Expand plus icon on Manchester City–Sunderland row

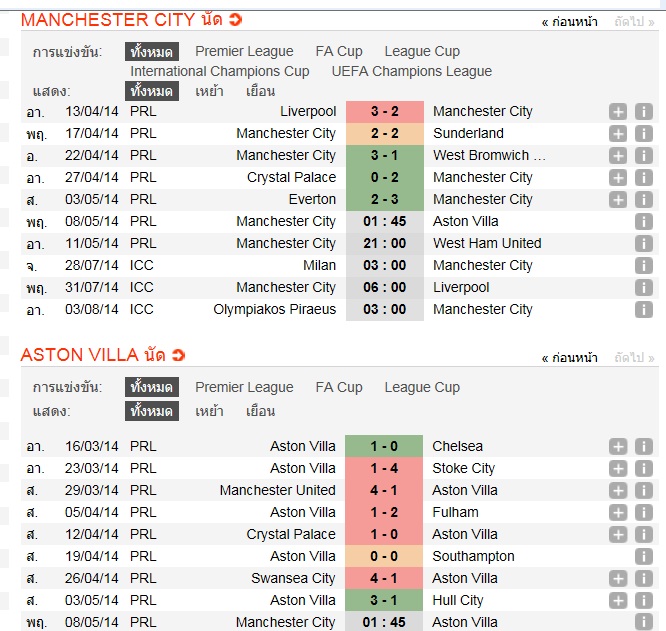[x=618, y=134]
